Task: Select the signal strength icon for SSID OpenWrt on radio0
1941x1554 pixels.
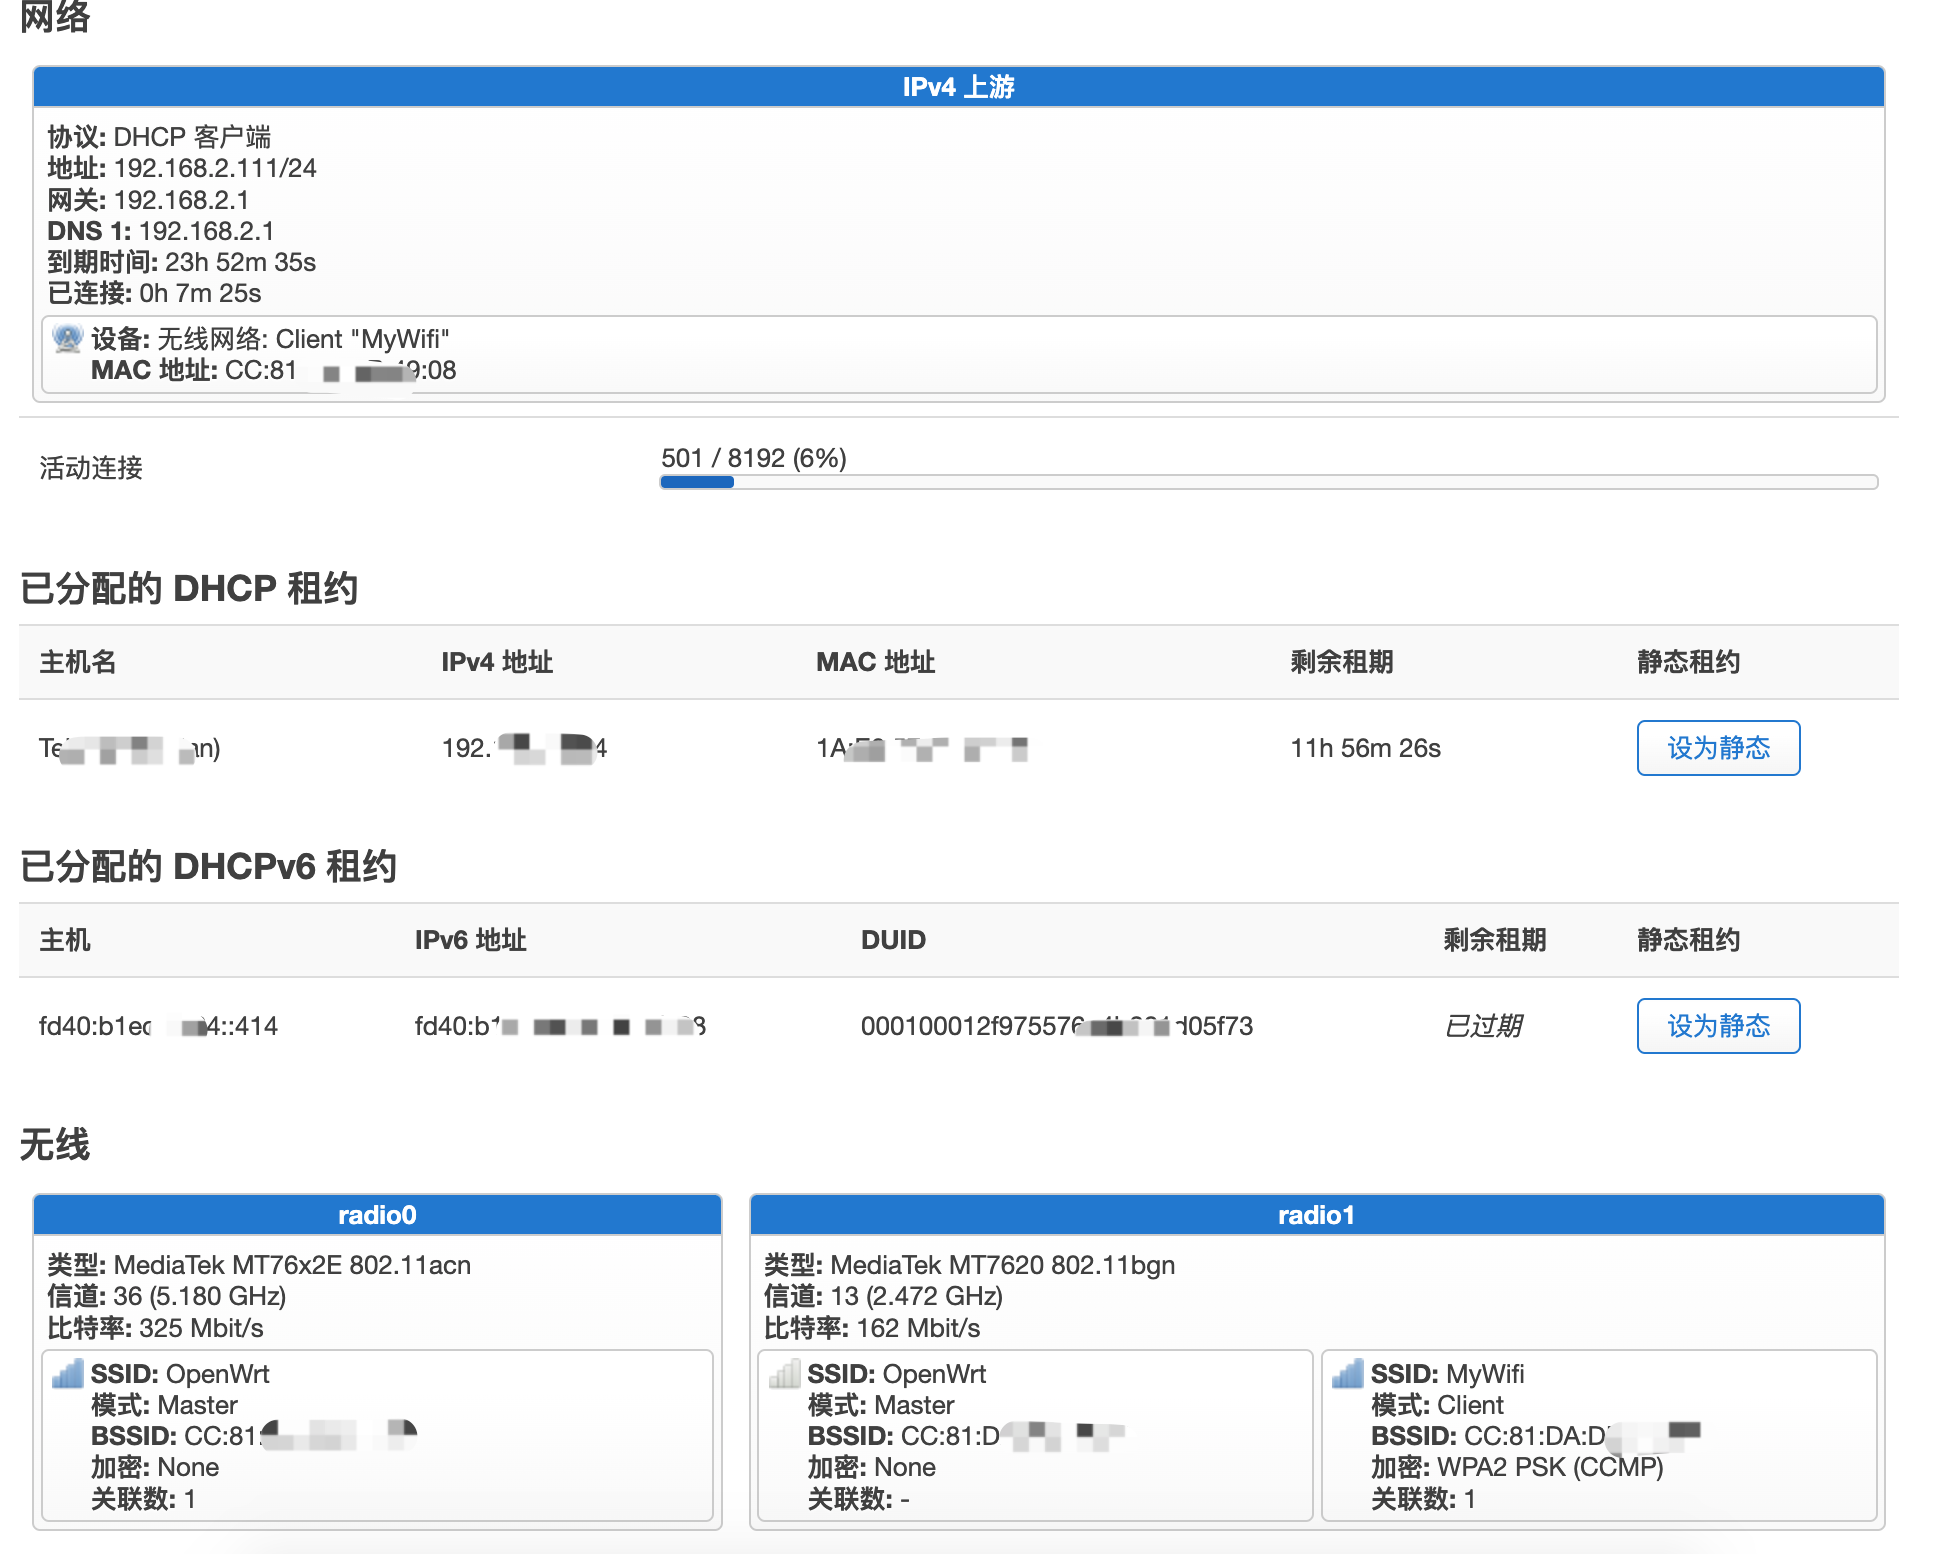Action: tap(66, 1373)
